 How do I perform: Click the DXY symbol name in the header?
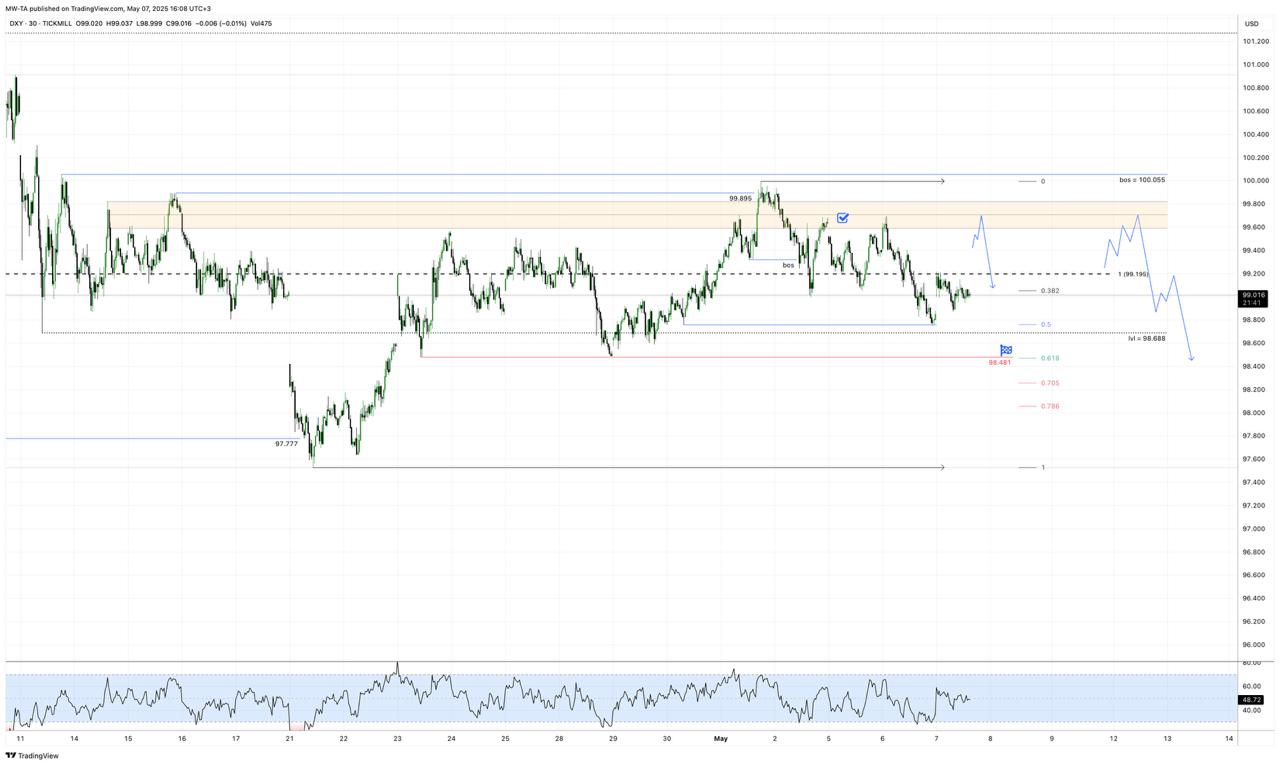[16, 23]
